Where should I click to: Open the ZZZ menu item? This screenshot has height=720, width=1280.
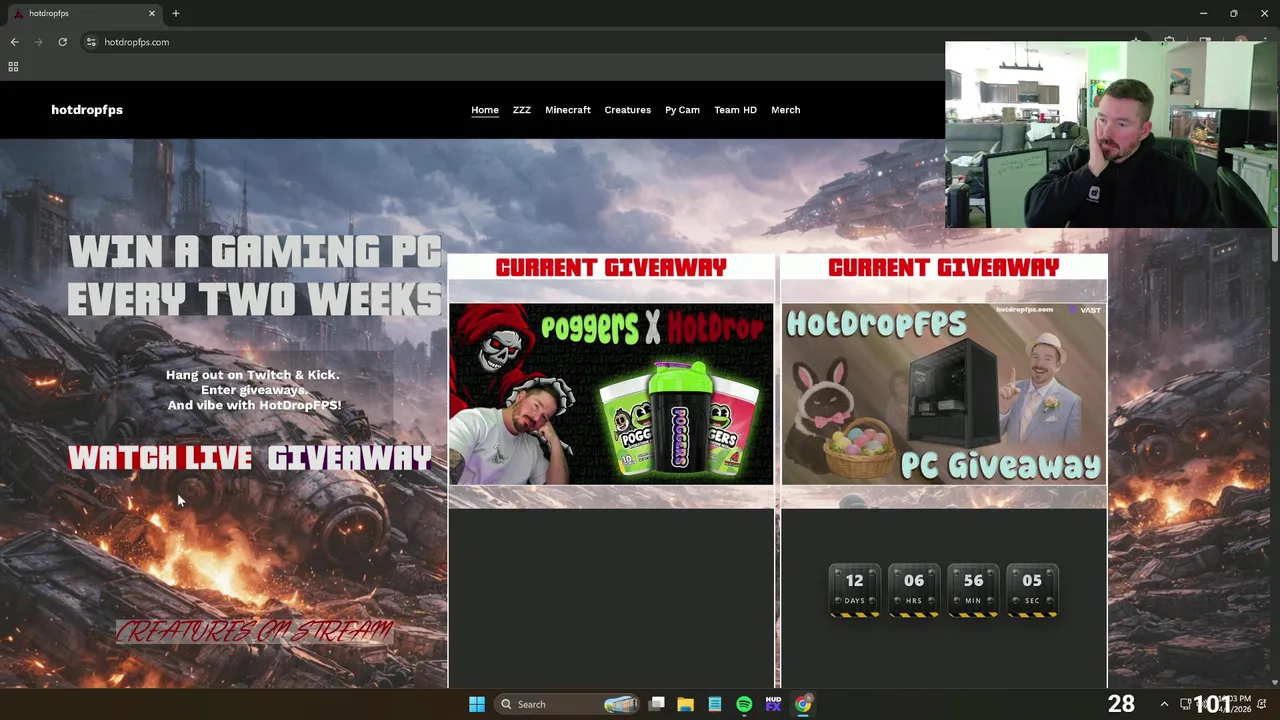(x=522, y=110)
